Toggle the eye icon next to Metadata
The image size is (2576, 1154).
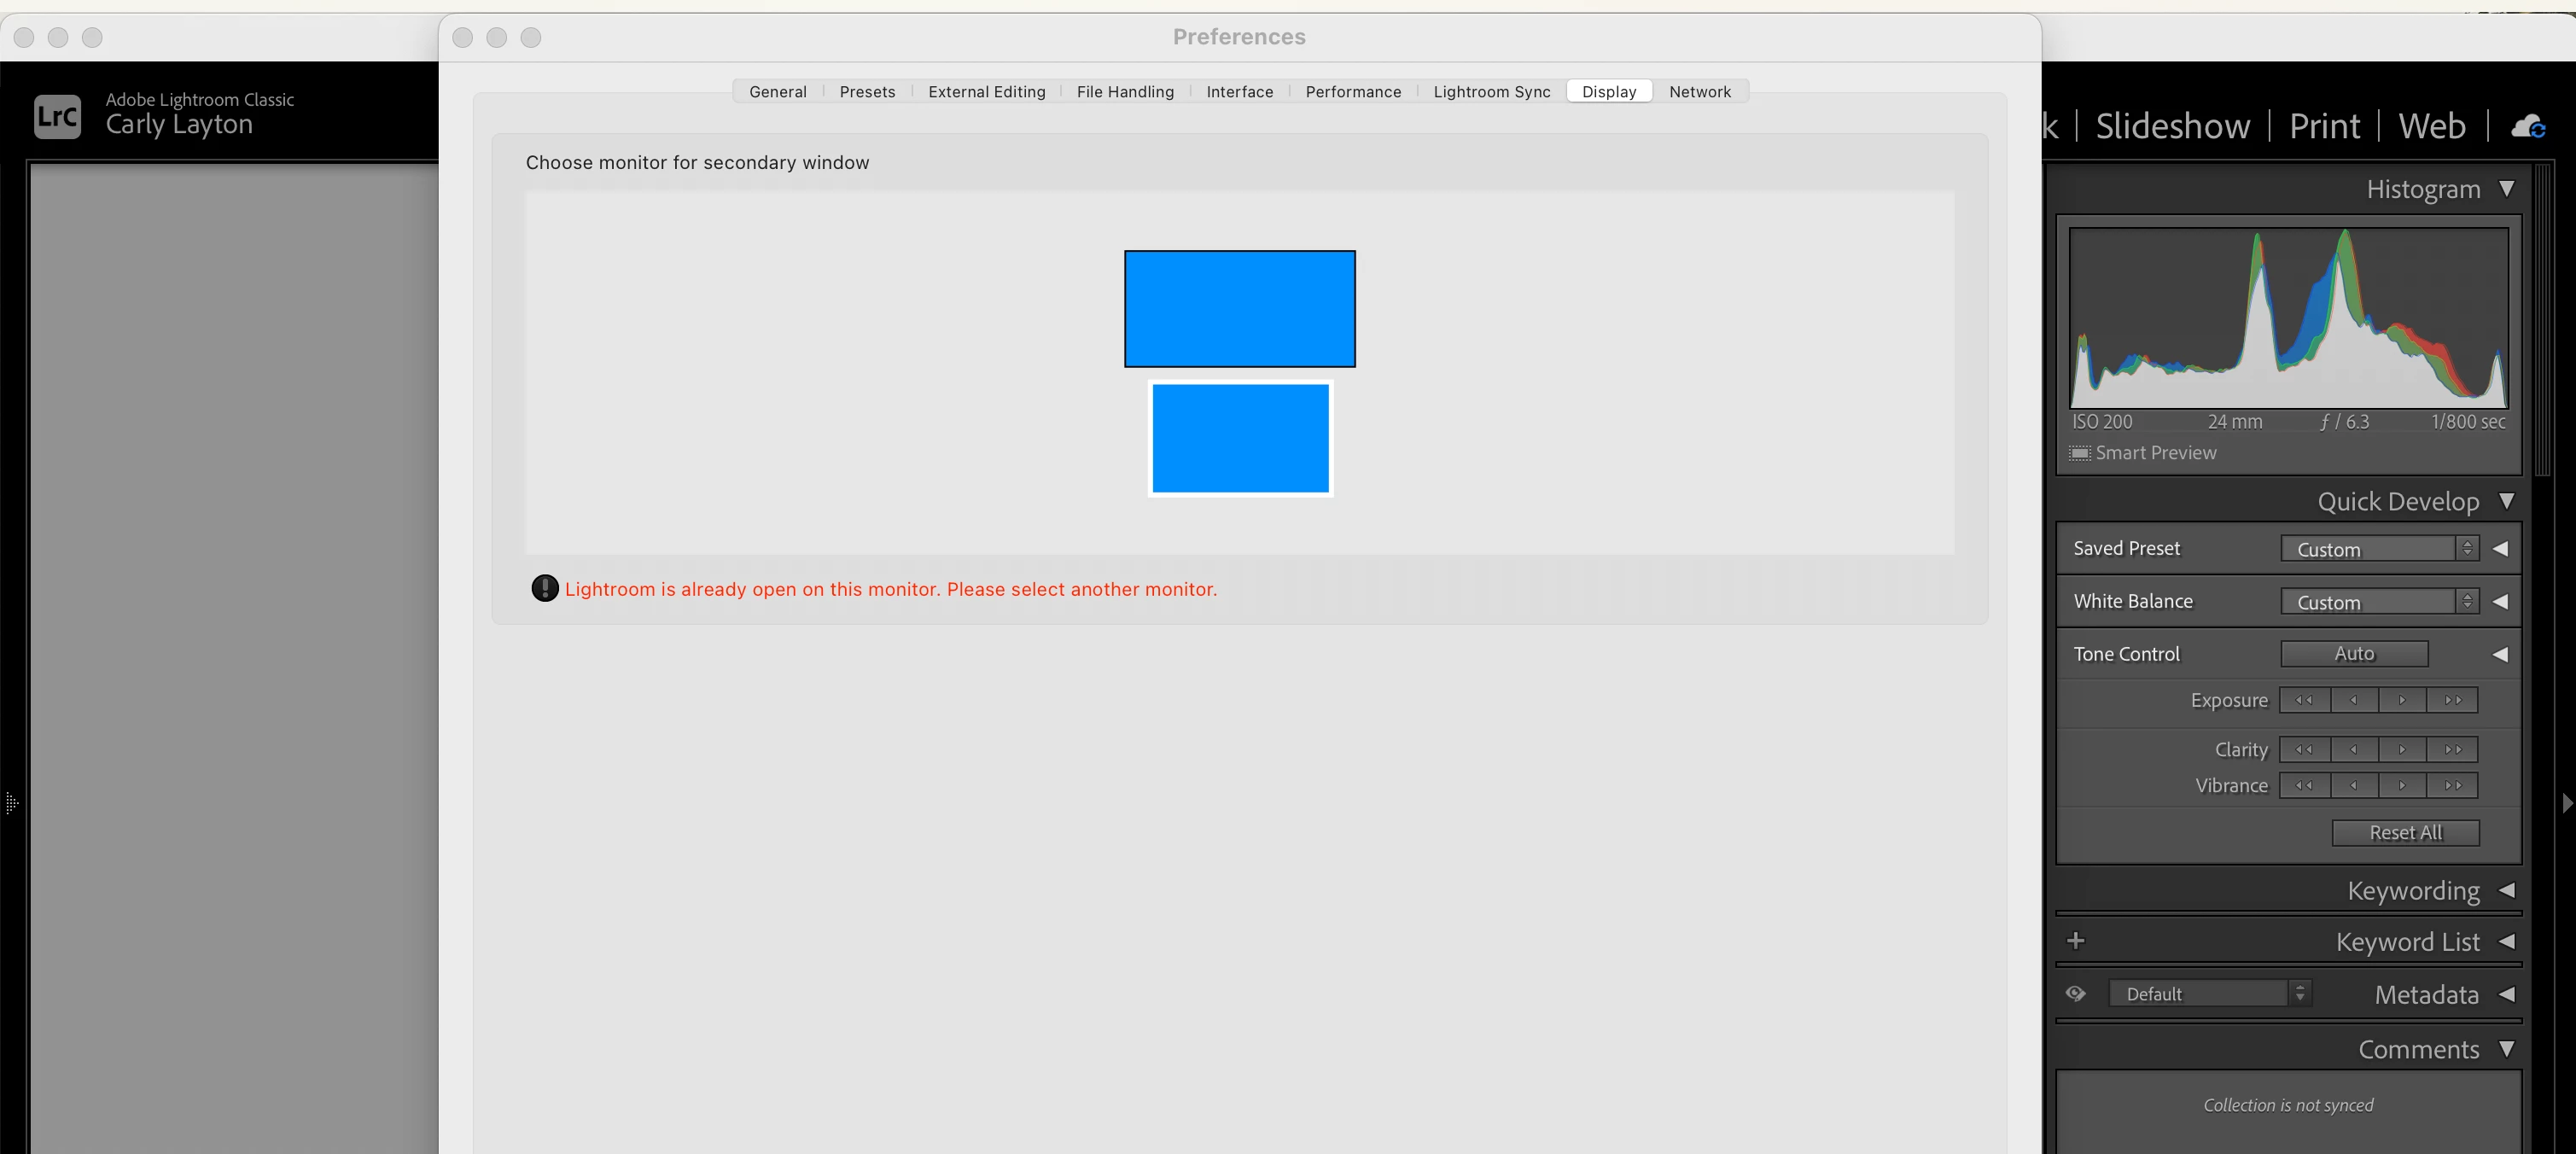point(2076,993)
